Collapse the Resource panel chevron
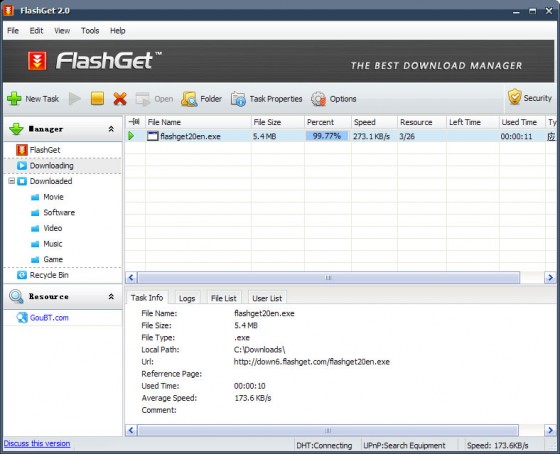The width and height of the screenshot is (560, 454). (111, 296)
